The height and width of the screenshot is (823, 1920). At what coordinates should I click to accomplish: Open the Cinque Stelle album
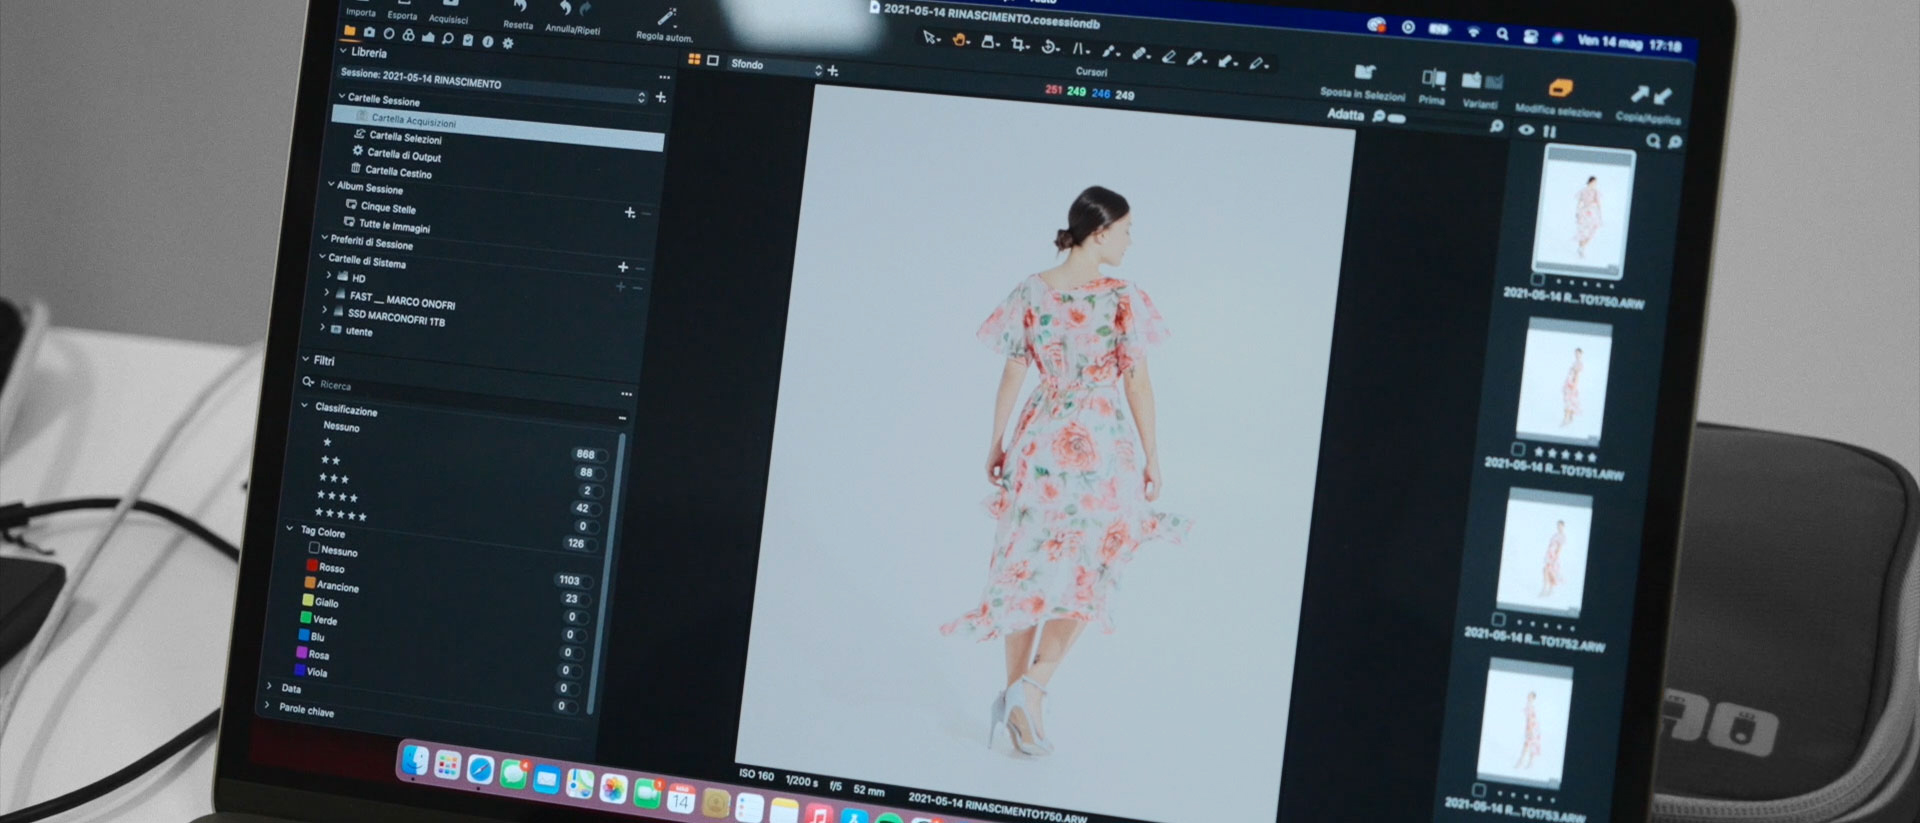click(x=380, y=207)
